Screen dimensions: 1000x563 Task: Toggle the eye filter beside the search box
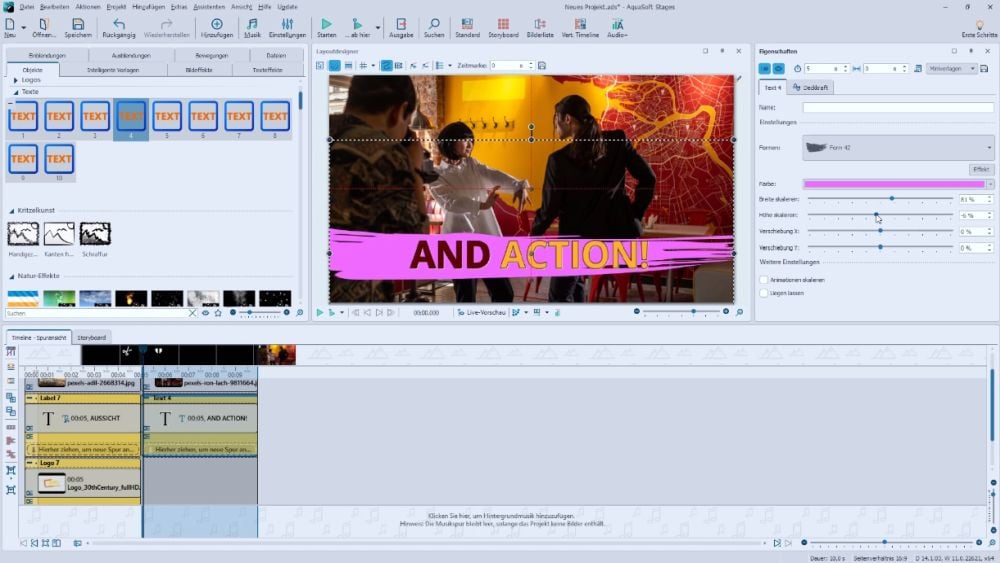point(206,313)
